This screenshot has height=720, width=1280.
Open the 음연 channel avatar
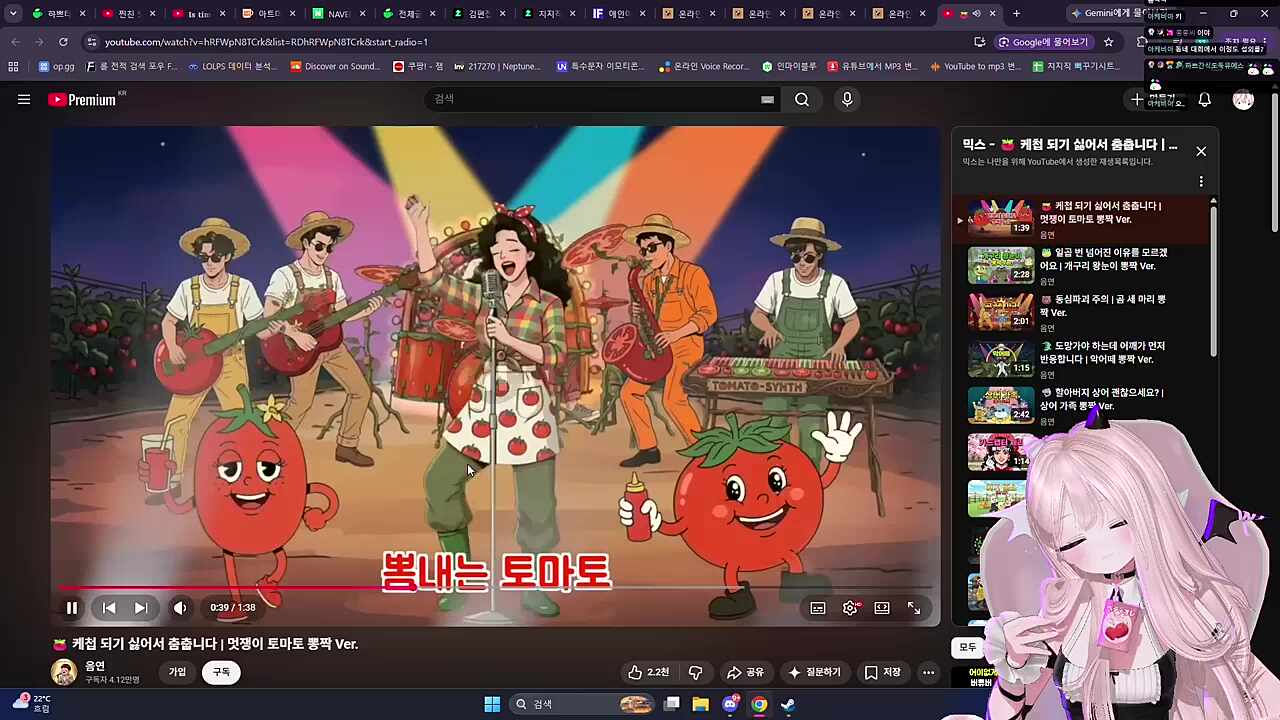(x=64, y=672)
